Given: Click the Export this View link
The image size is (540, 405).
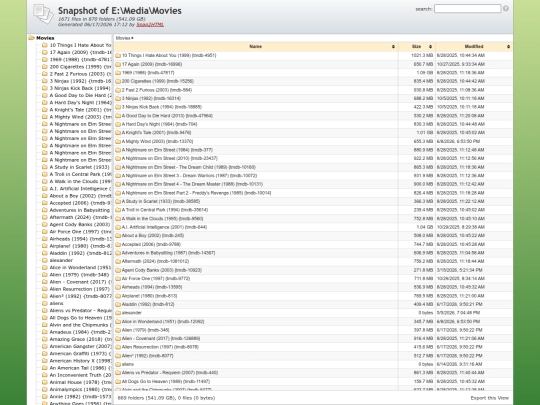Looking at the screenshot, I should click(489, 398).
